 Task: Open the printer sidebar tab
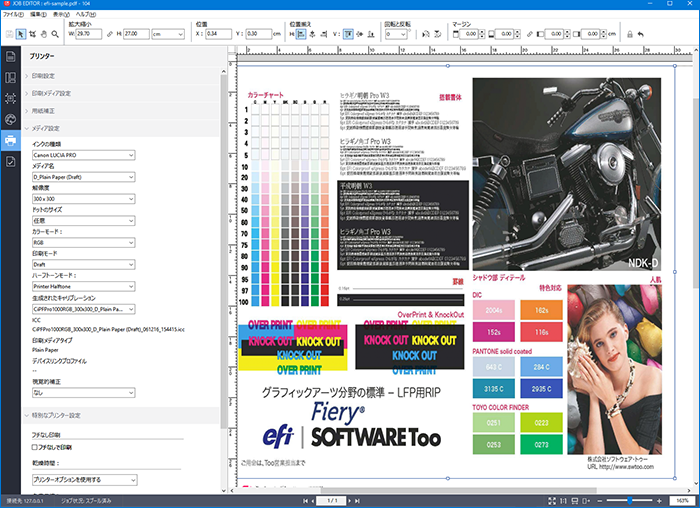10,141
